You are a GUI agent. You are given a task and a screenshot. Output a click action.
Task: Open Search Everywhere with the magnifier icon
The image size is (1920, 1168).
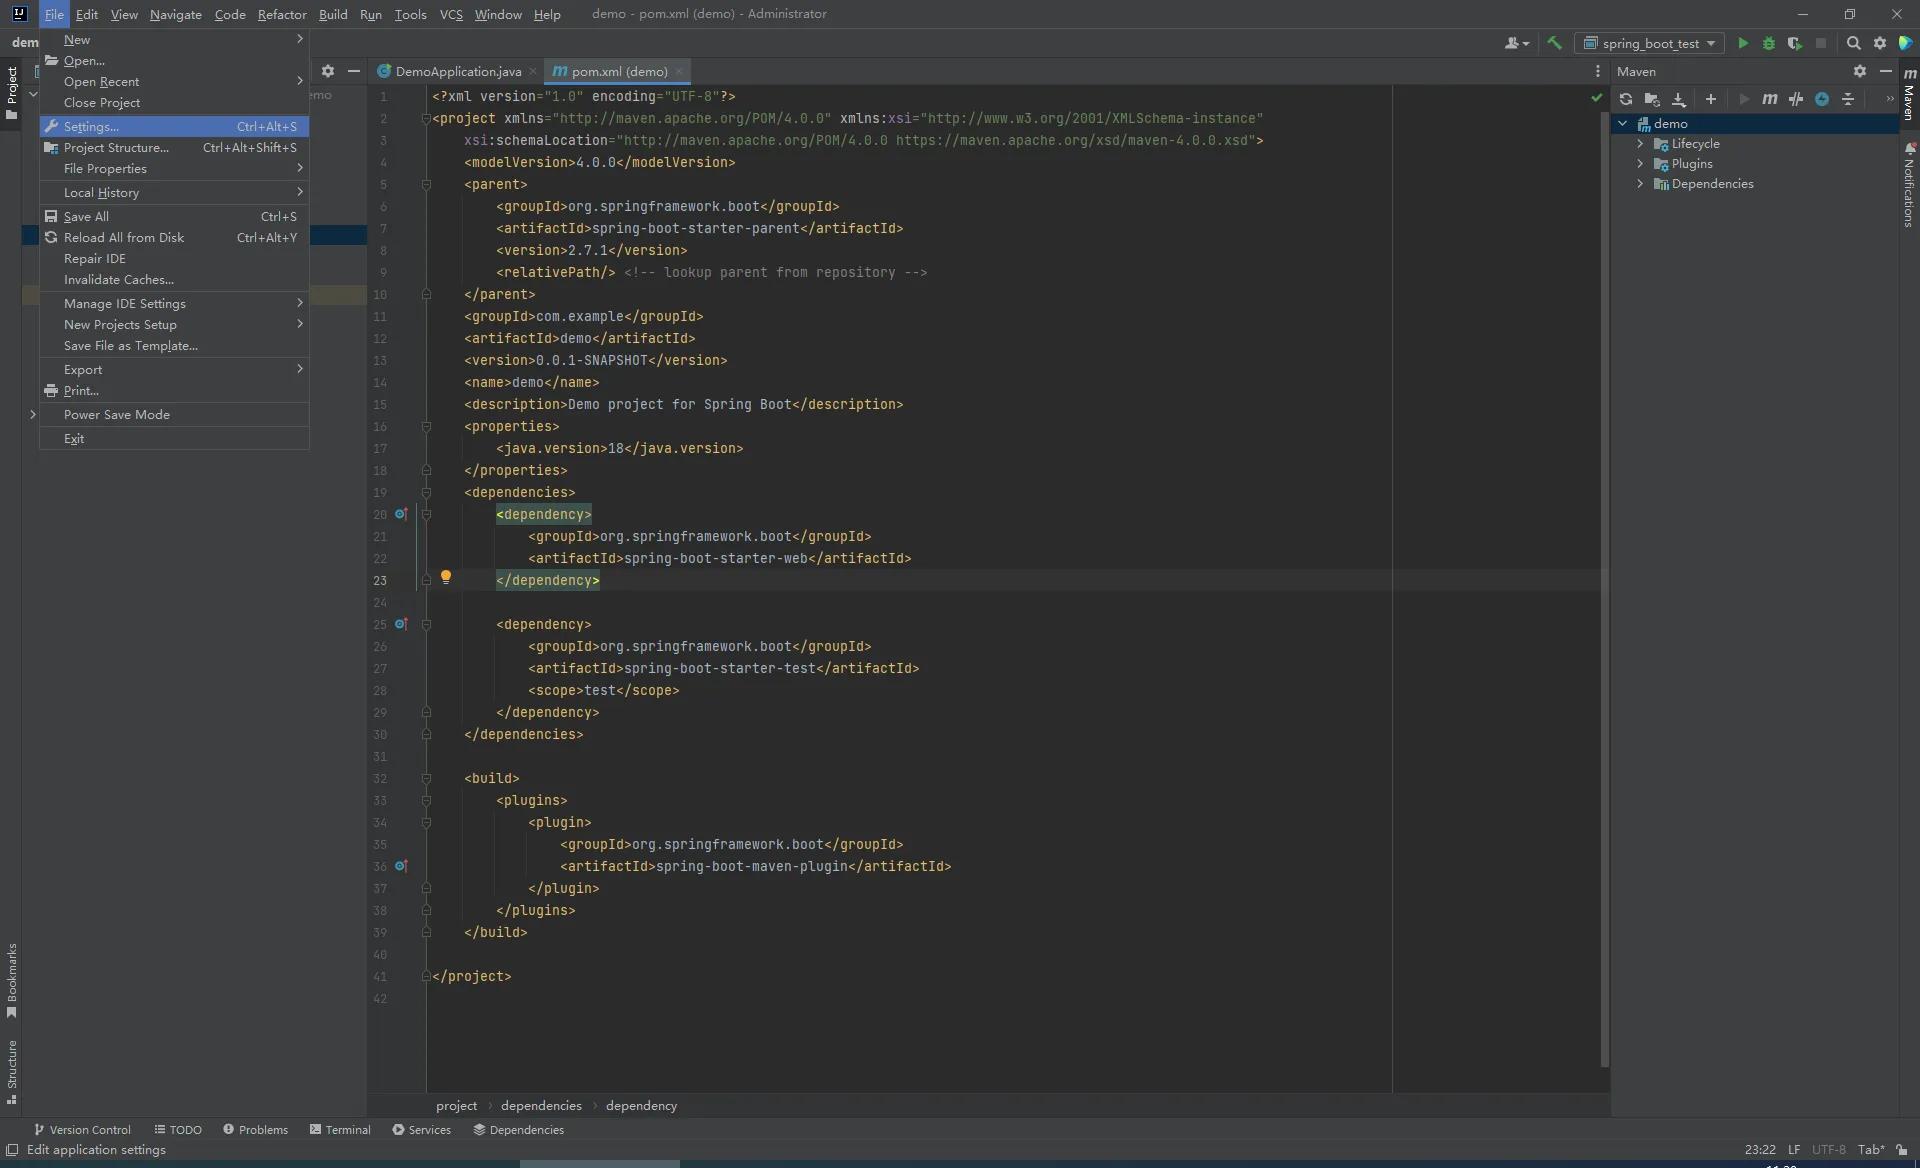(1854, 43)
